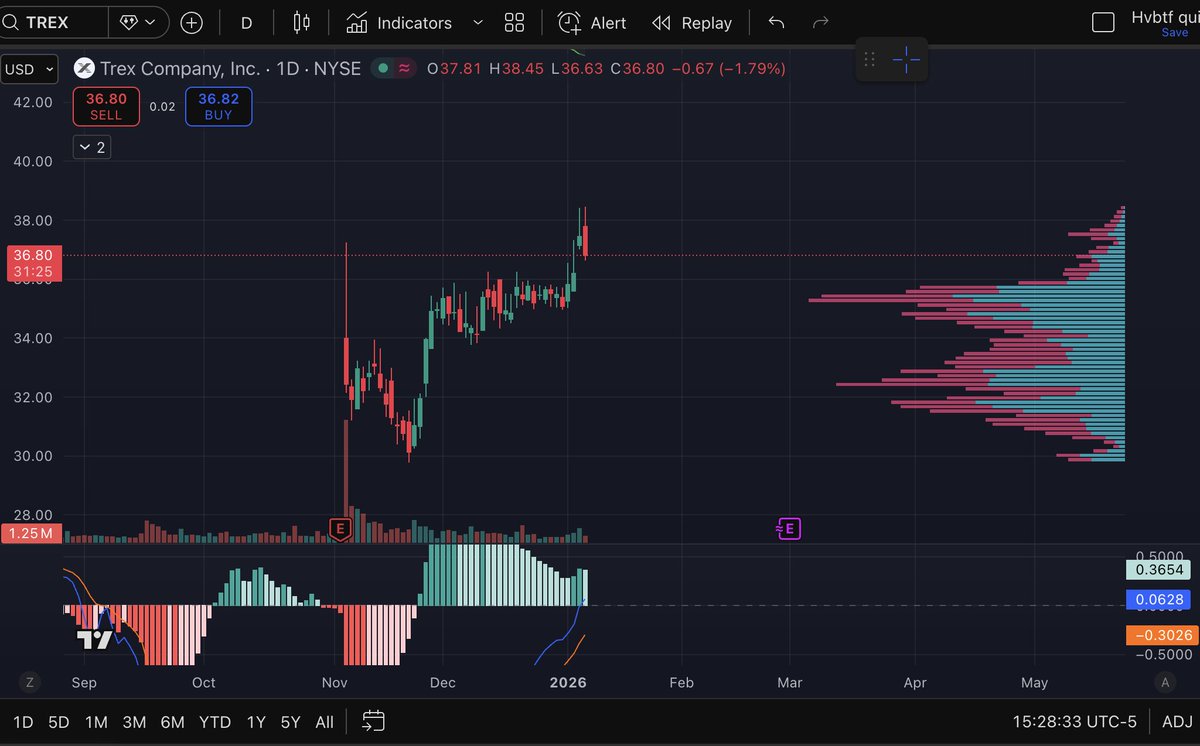
Task: Grab the floating toolbar drag handle
Action: point(869,60)
